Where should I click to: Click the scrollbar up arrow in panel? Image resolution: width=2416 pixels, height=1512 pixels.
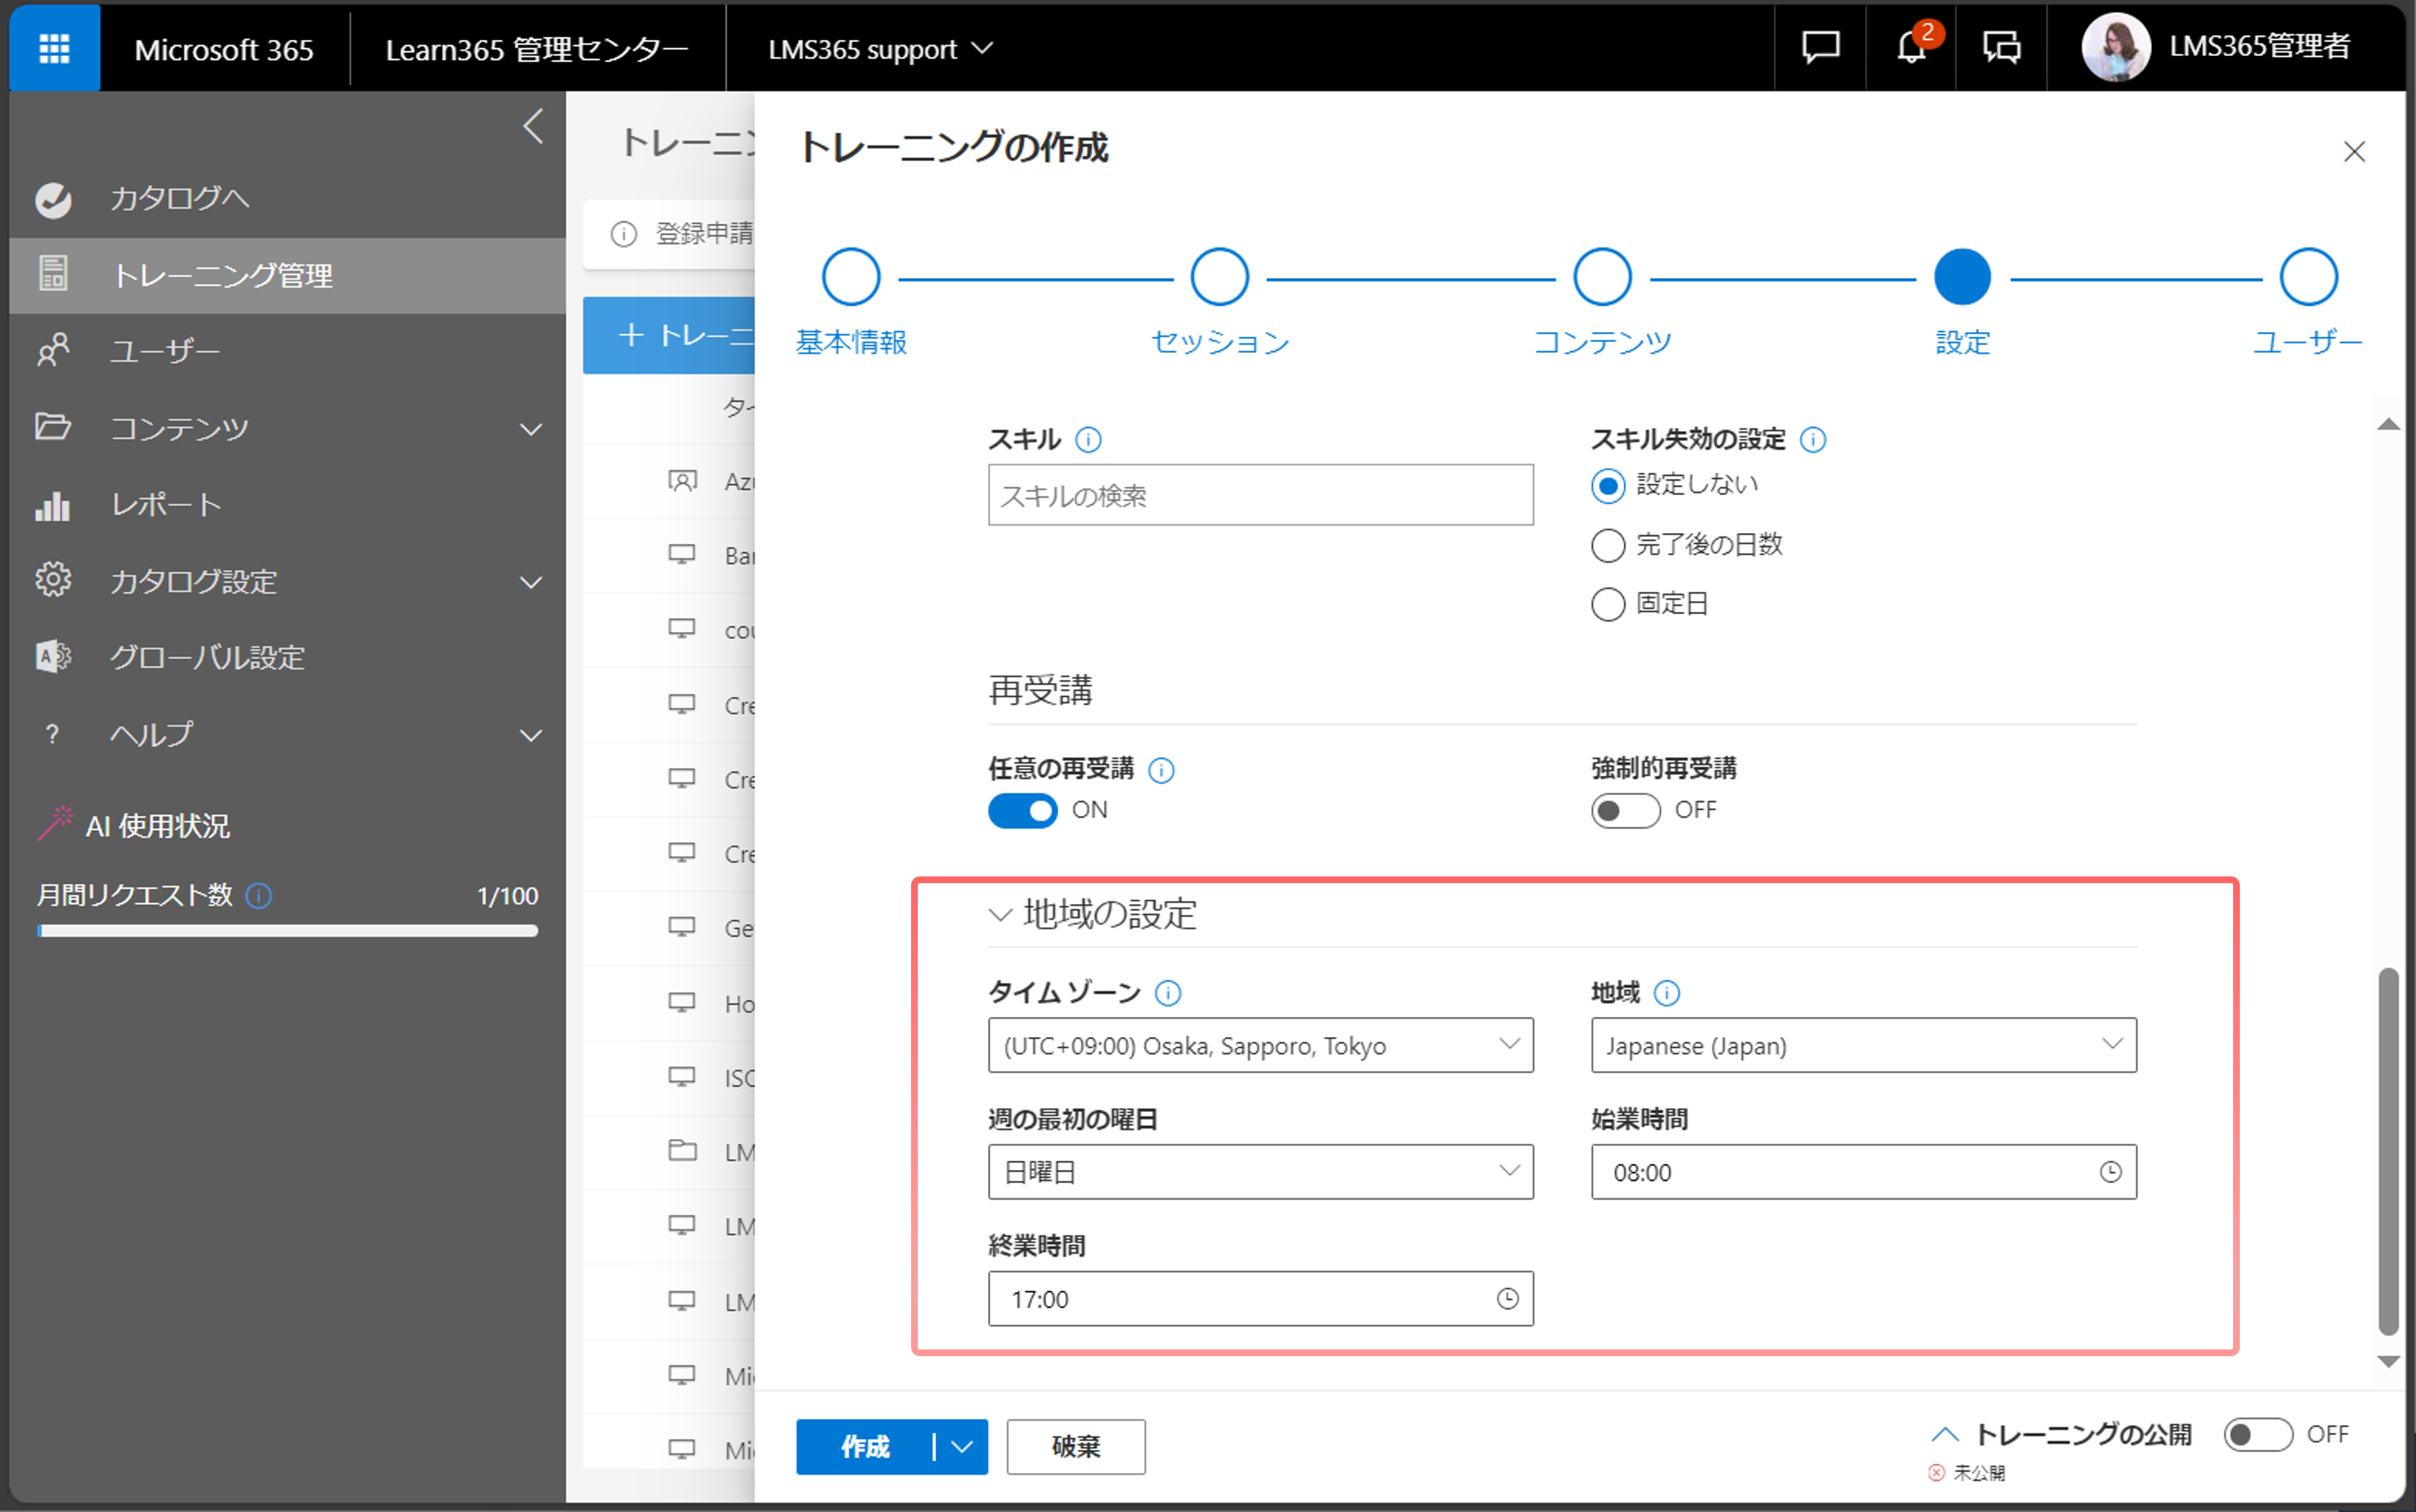[x=2389, y=424]
